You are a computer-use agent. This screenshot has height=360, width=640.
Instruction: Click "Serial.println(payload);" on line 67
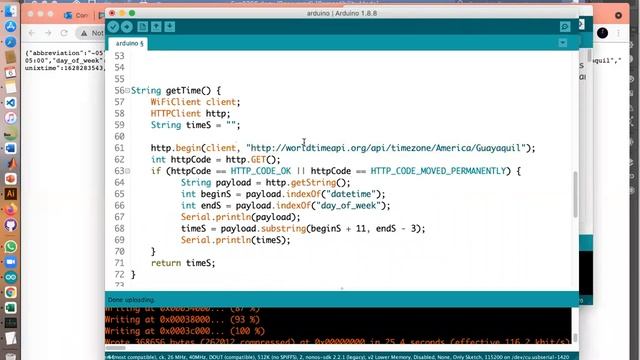click(x=240, y=217)
